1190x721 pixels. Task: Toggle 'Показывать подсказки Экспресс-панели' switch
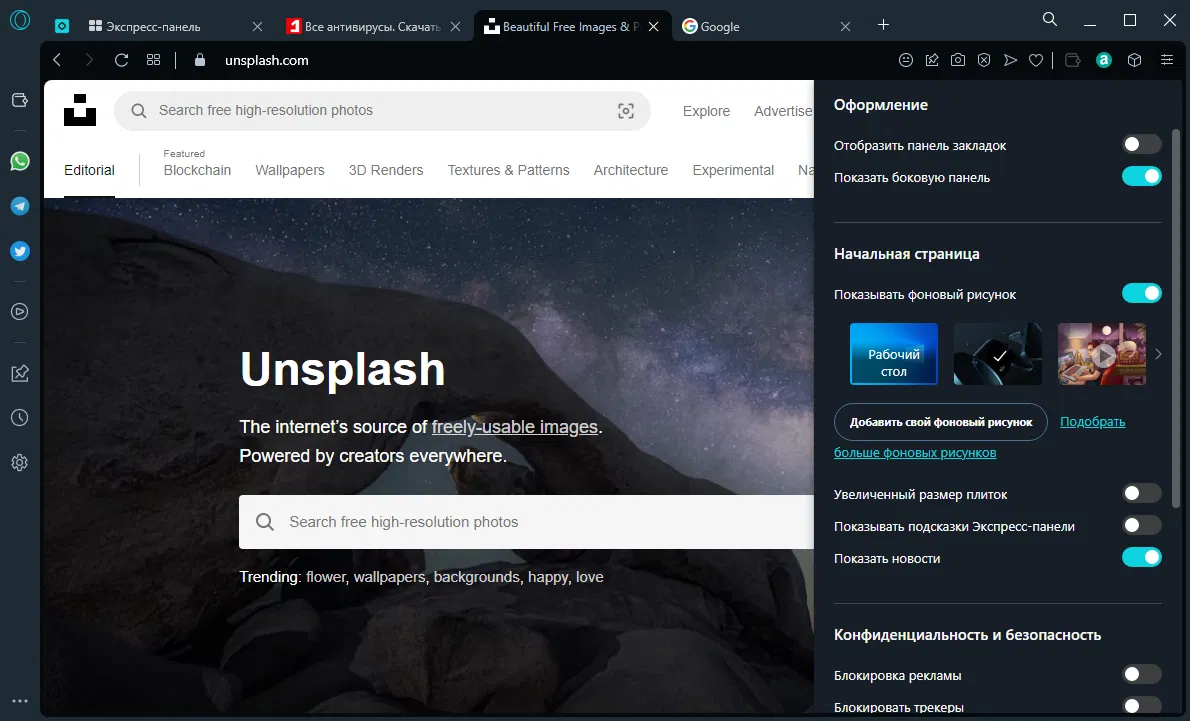pyautogui.click(x=1141, y=525)
